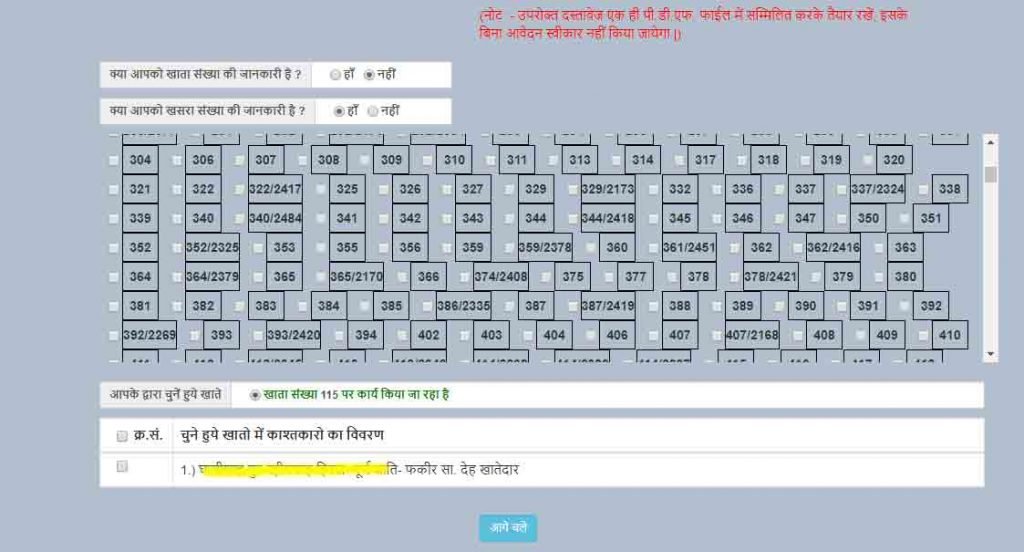Tick checkbox for khasra 364
The width and height of the screenshot is (1024, 552).
point(114,277)
